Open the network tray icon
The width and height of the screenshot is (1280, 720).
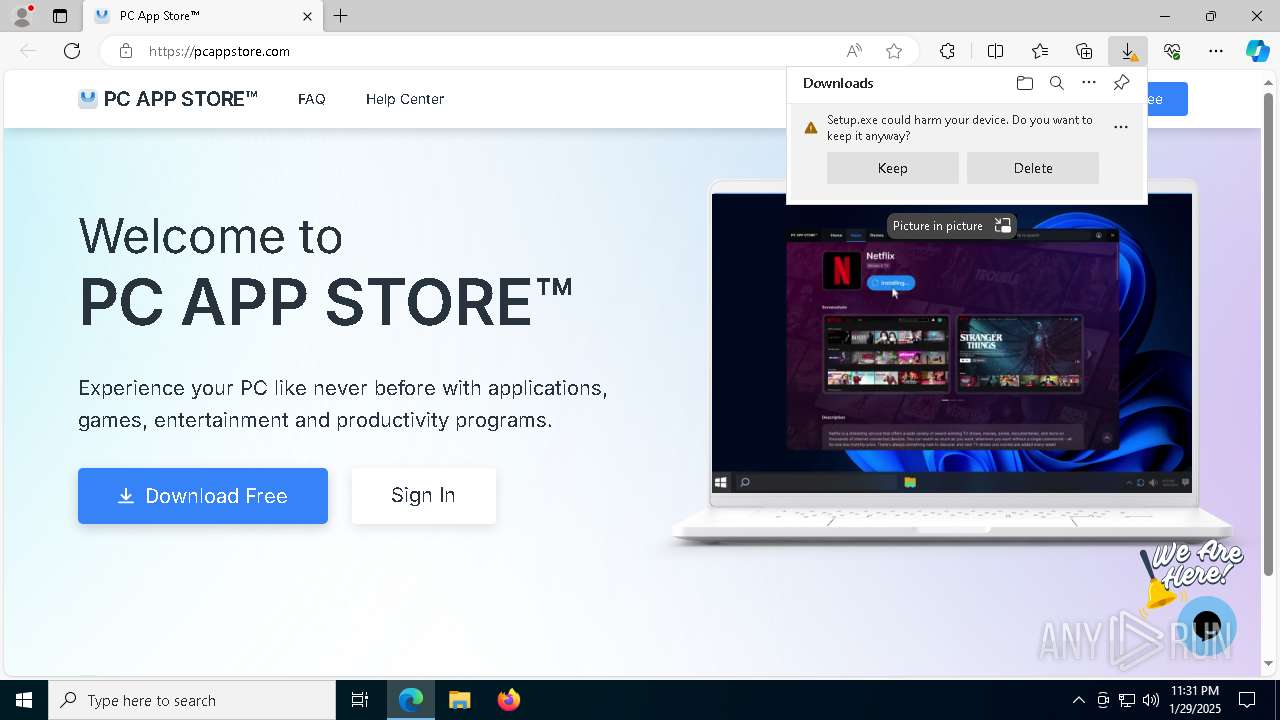coord(1127,700)
